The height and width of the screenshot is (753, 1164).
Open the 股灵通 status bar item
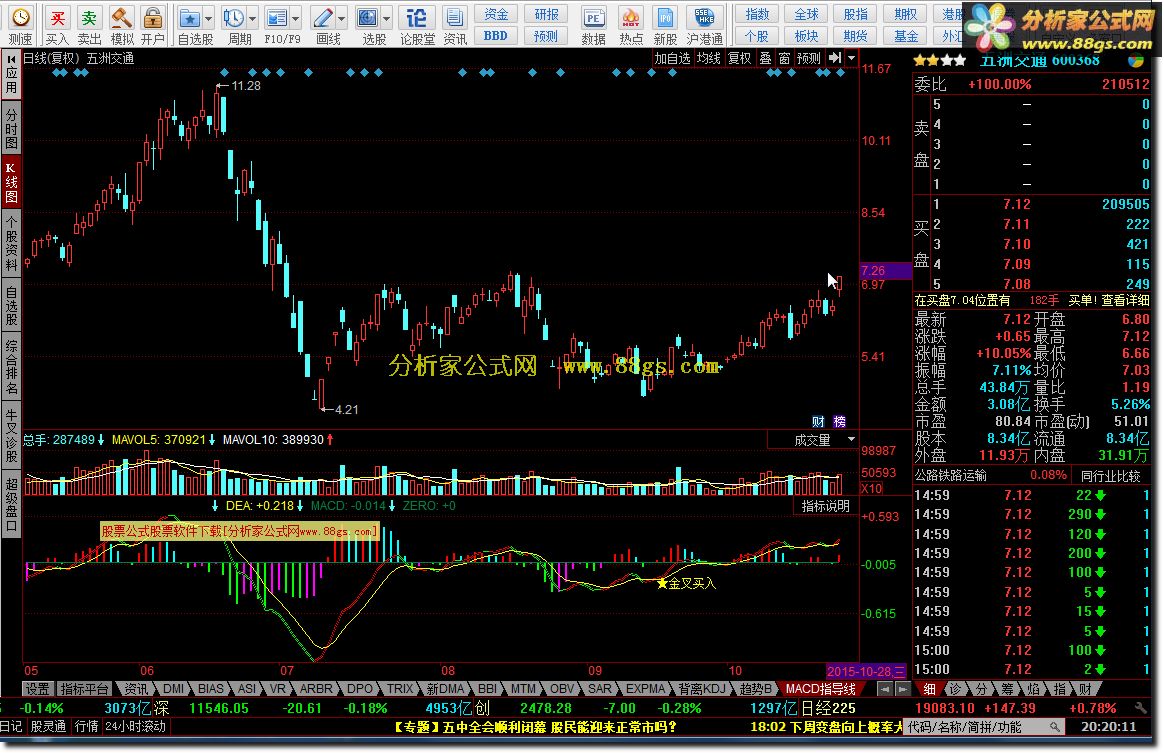(x=48, y=726)
